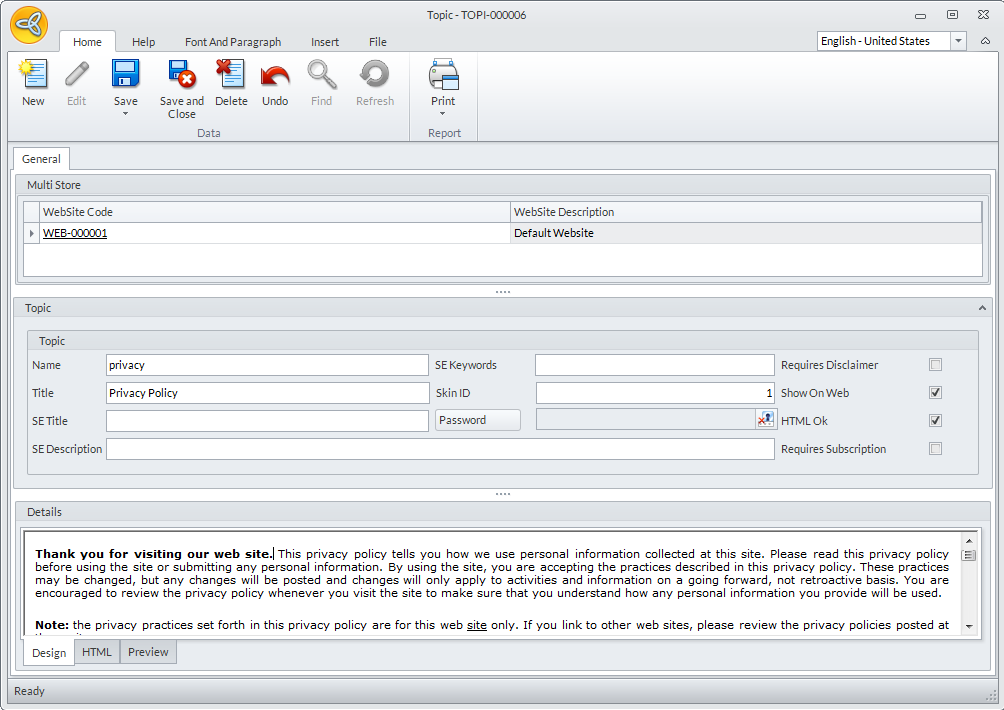Click the password lookup icon
Screen dimensions: 1004x710
click(x=765, y=420)
